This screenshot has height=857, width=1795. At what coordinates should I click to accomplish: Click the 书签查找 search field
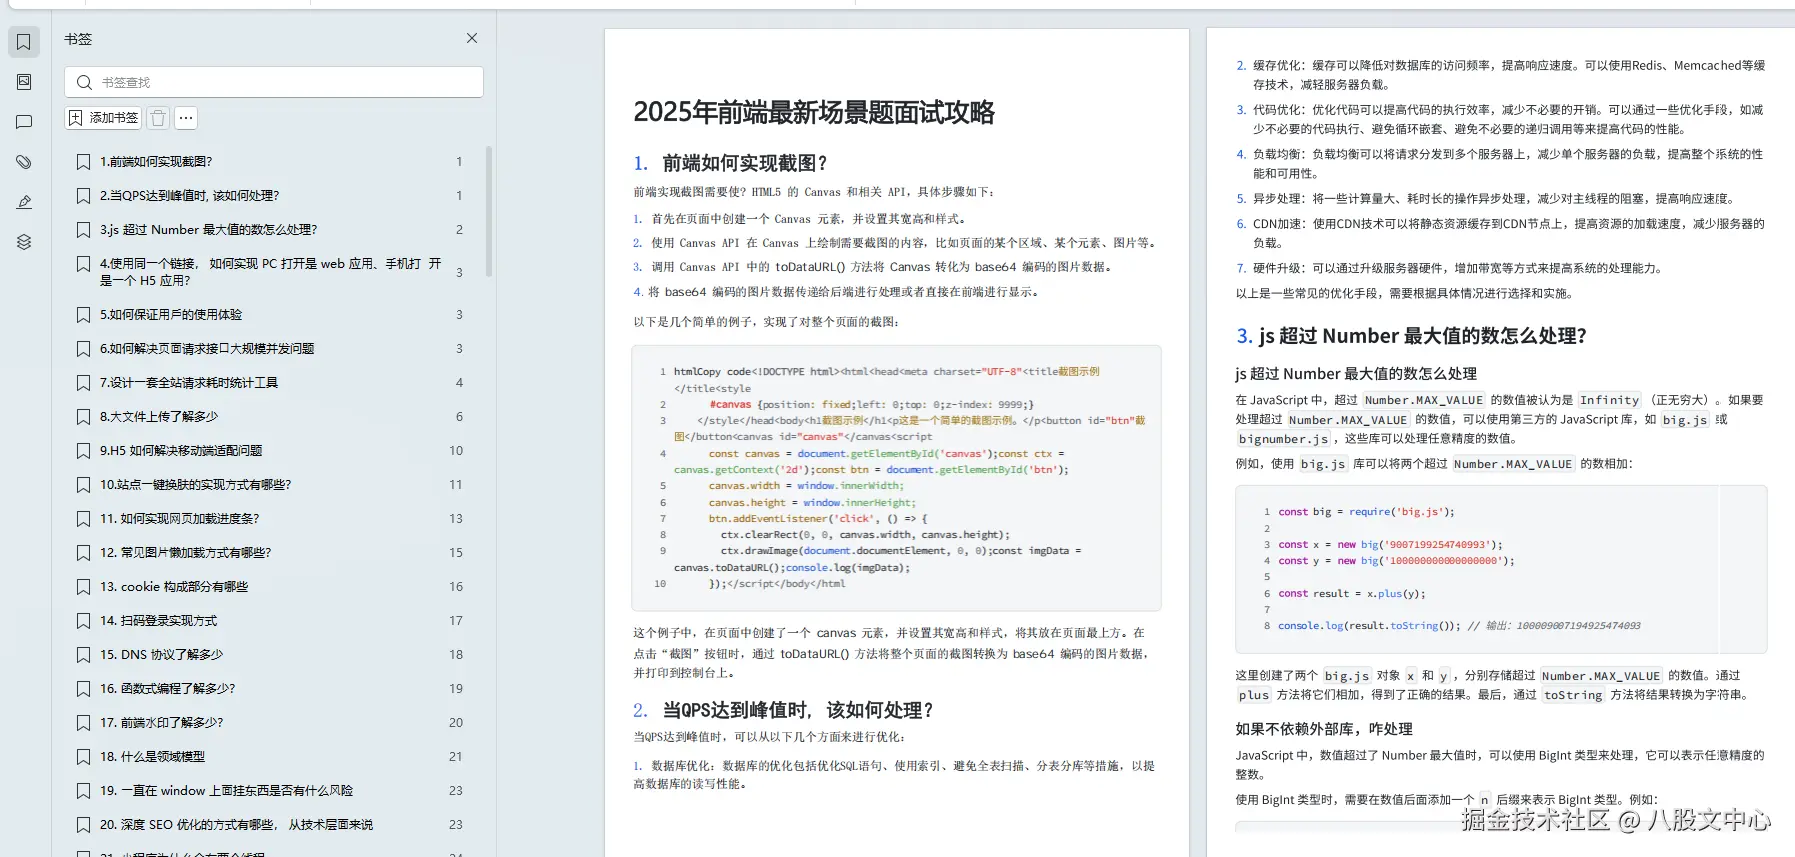coord(274,82)
